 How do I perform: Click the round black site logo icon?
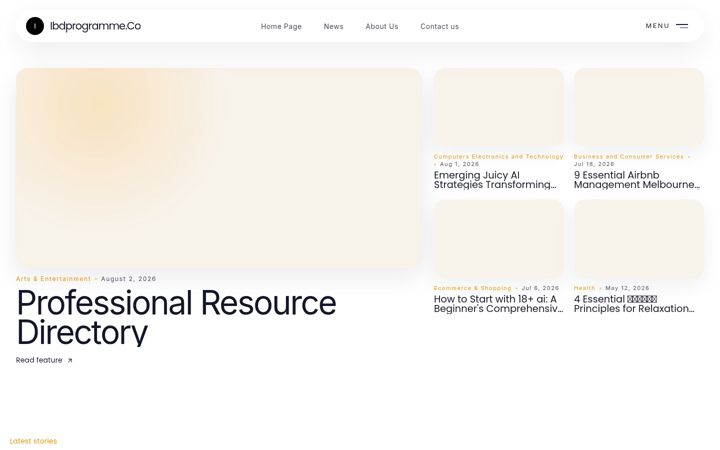pos(35,26)
